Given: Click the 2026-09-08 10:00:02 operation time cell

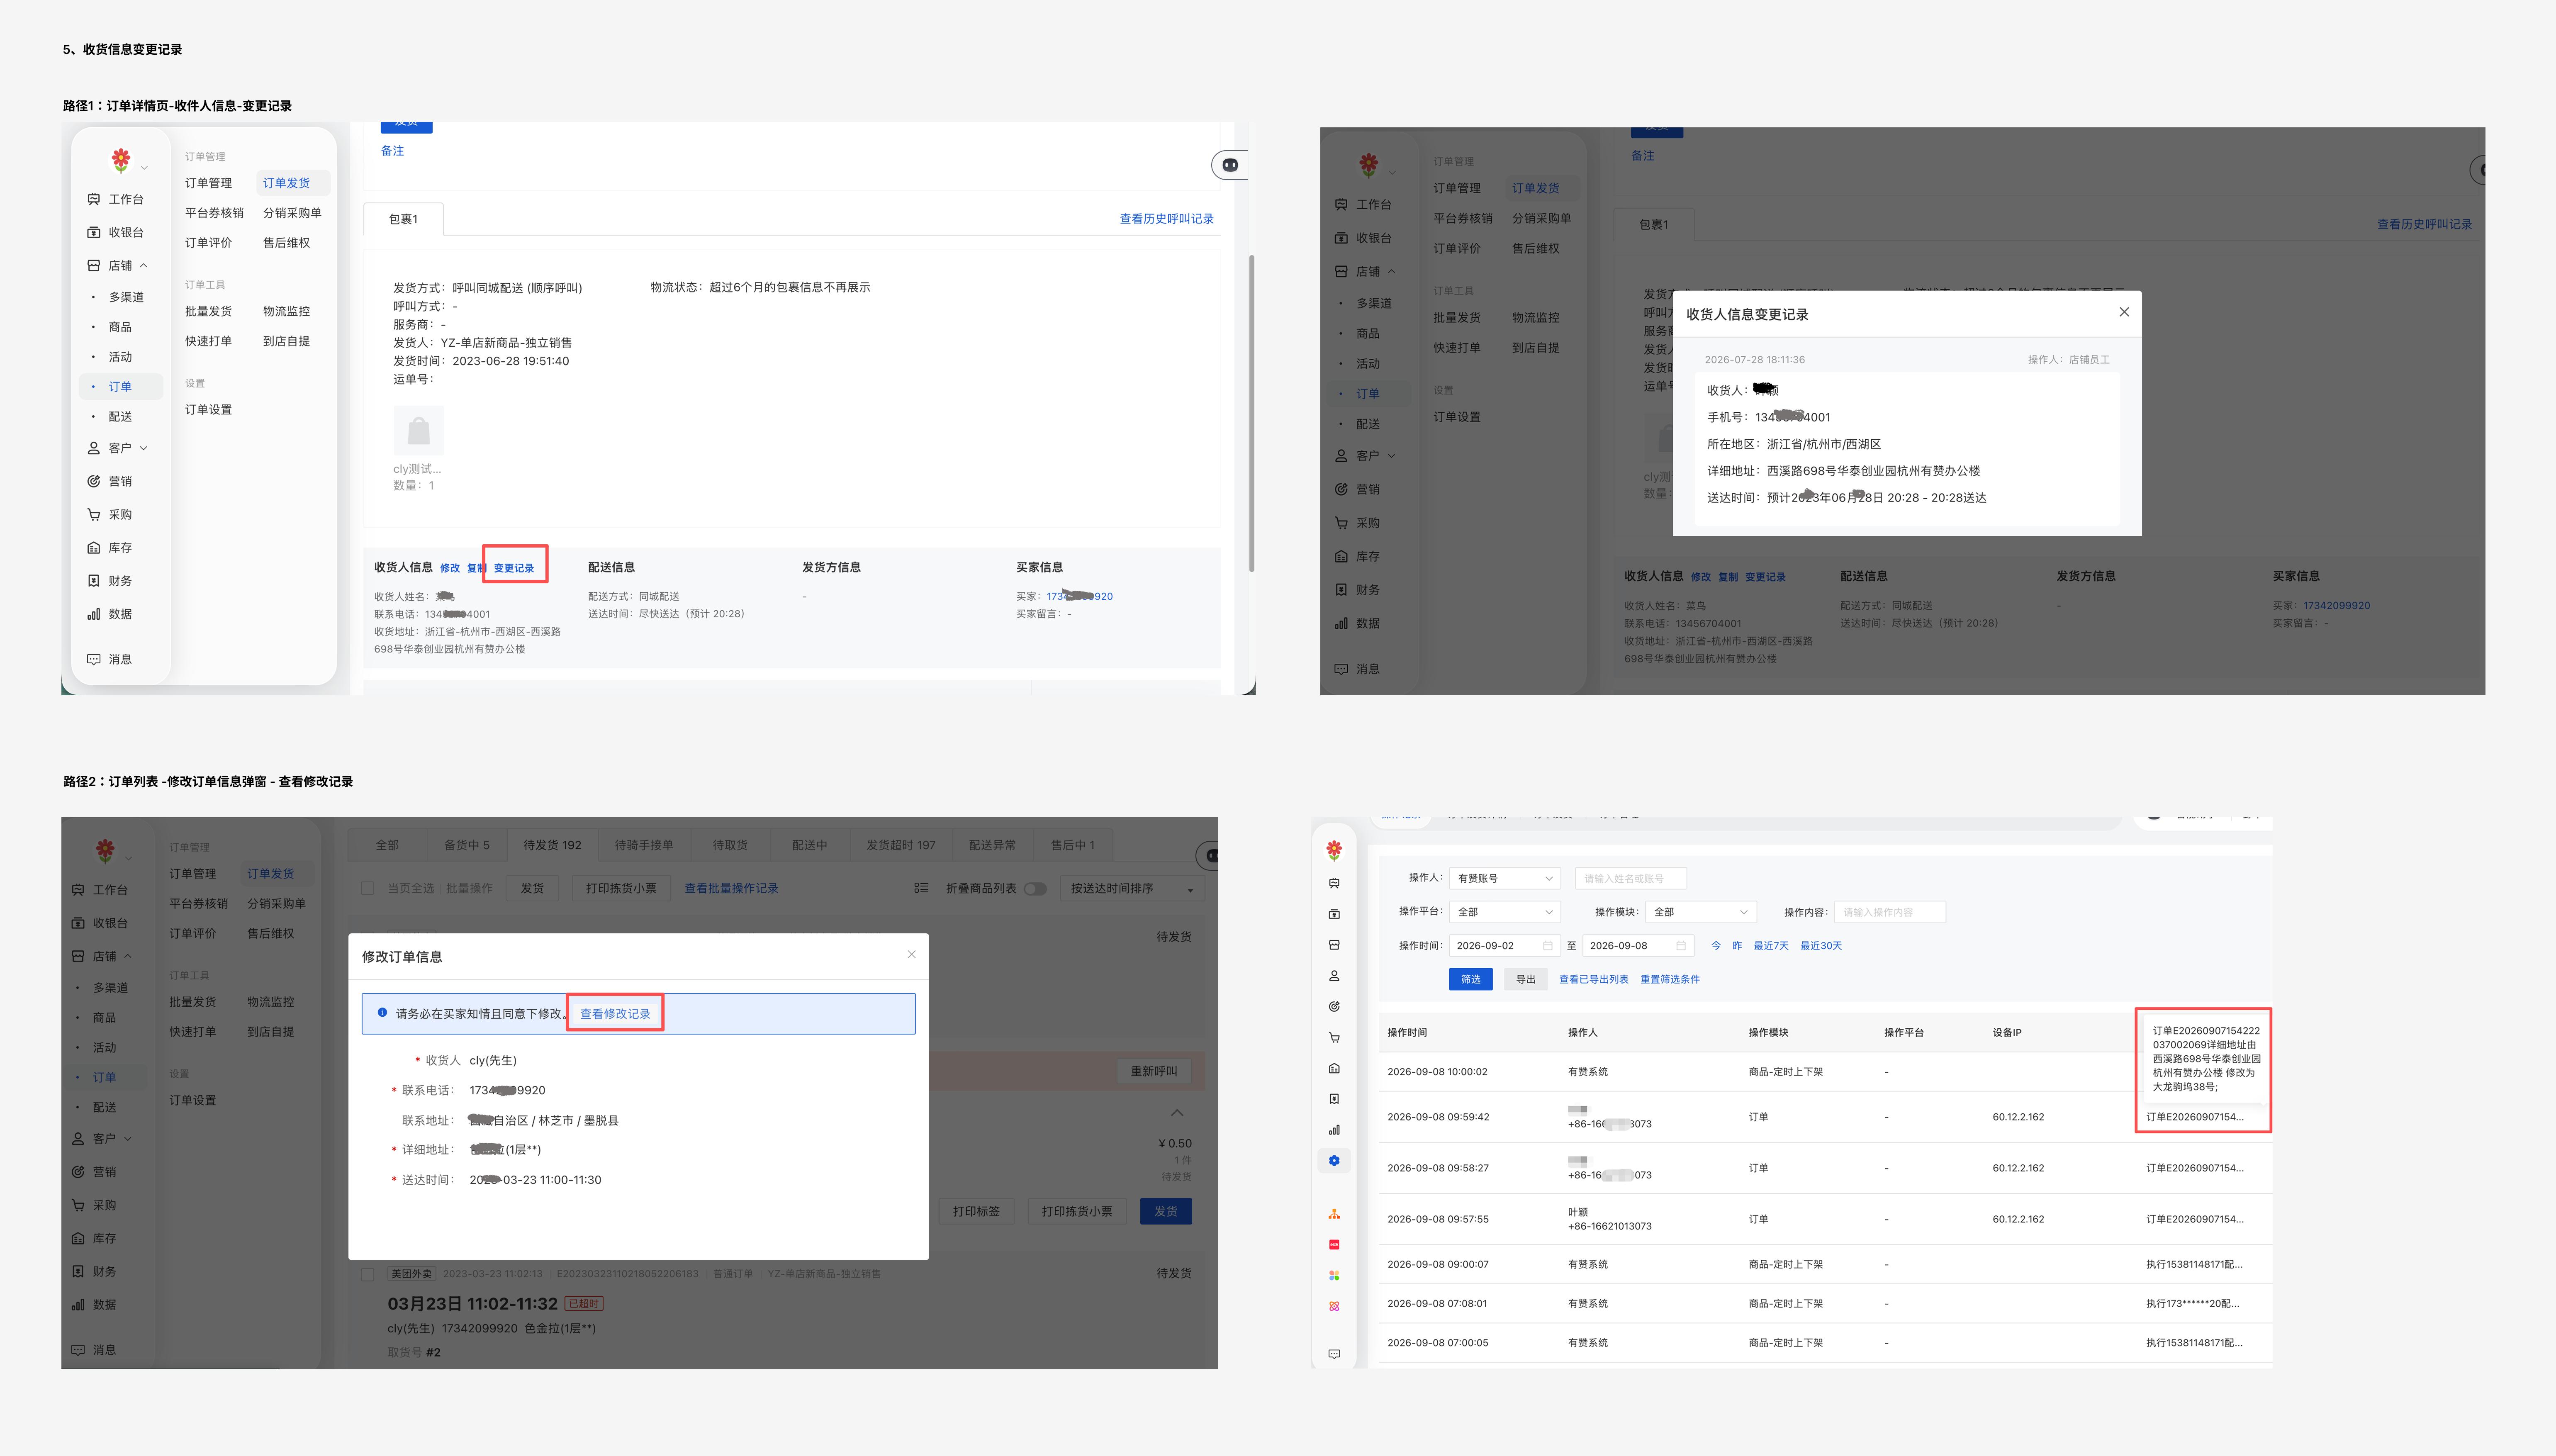Looking at the screenshot, I should [1437, 1072].
